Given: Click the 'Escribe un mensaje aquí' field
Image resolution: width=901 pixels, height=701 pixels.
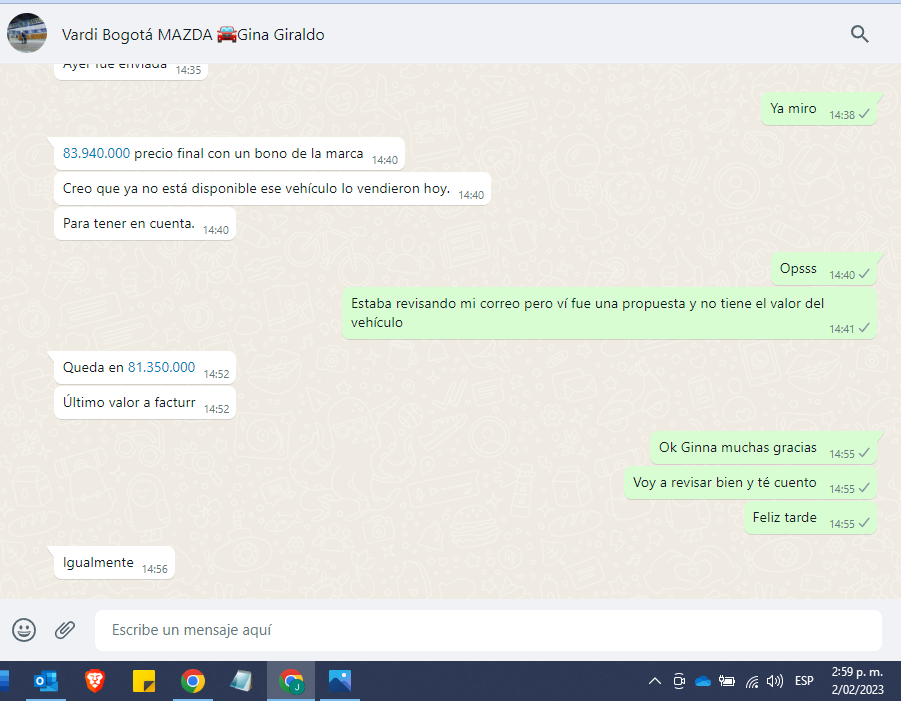Looking at the screenshot, I should coord(488,630).
